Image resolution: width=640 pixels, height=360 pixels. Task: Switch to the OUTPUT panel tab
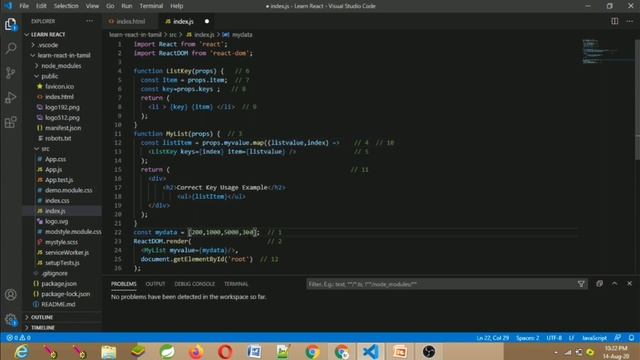pos(156,284)
